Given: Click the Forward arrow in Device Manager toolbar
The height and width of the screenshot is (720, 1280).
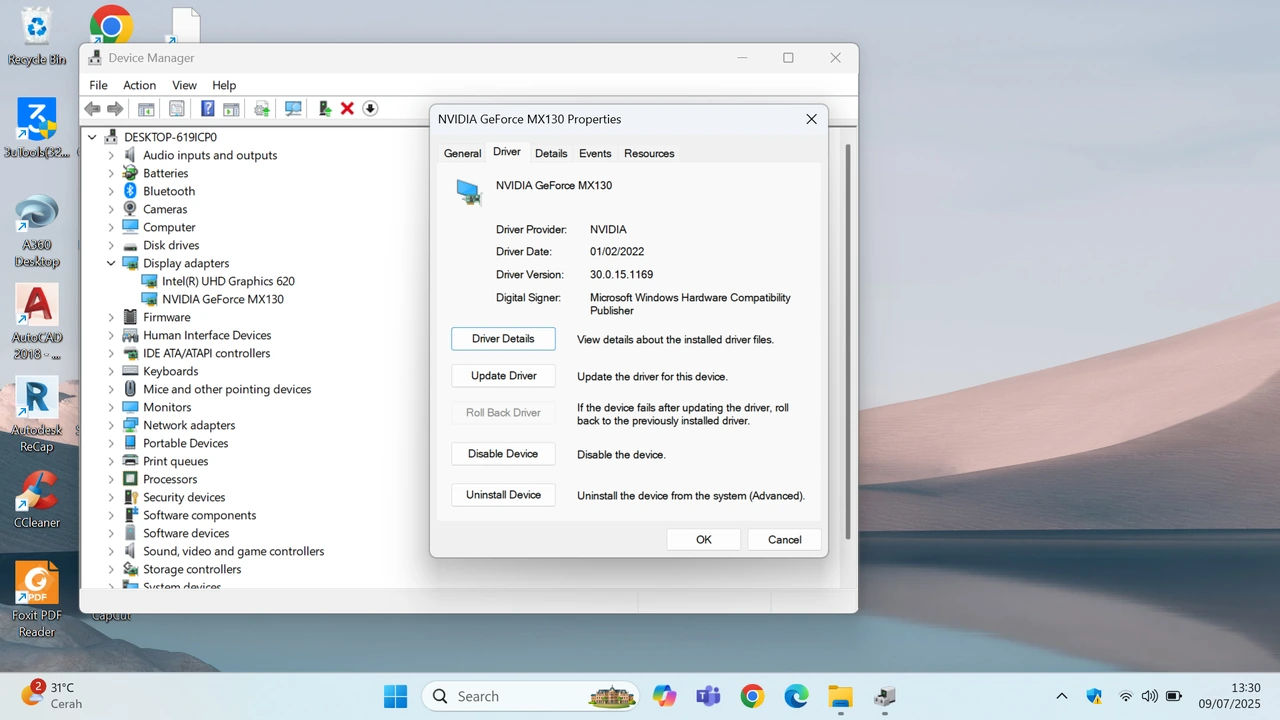Looking at the screenshot, I should [115, 108].
